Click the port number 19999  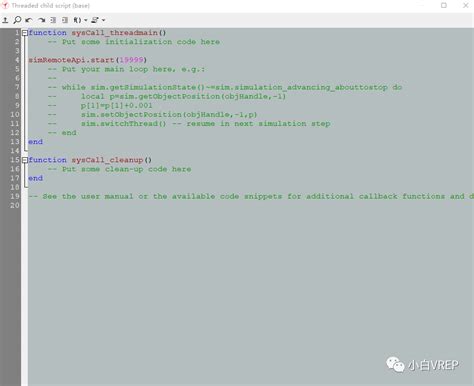(x=131, y=60)
